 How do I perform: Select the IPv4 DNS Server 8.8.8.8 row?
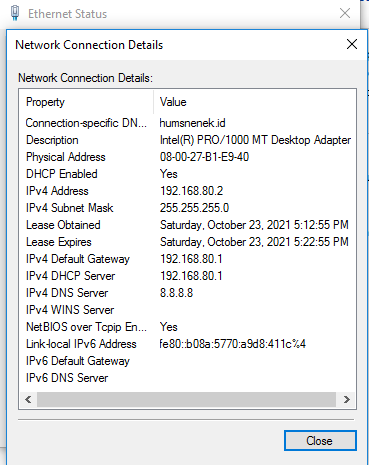[x=187, y=293]
